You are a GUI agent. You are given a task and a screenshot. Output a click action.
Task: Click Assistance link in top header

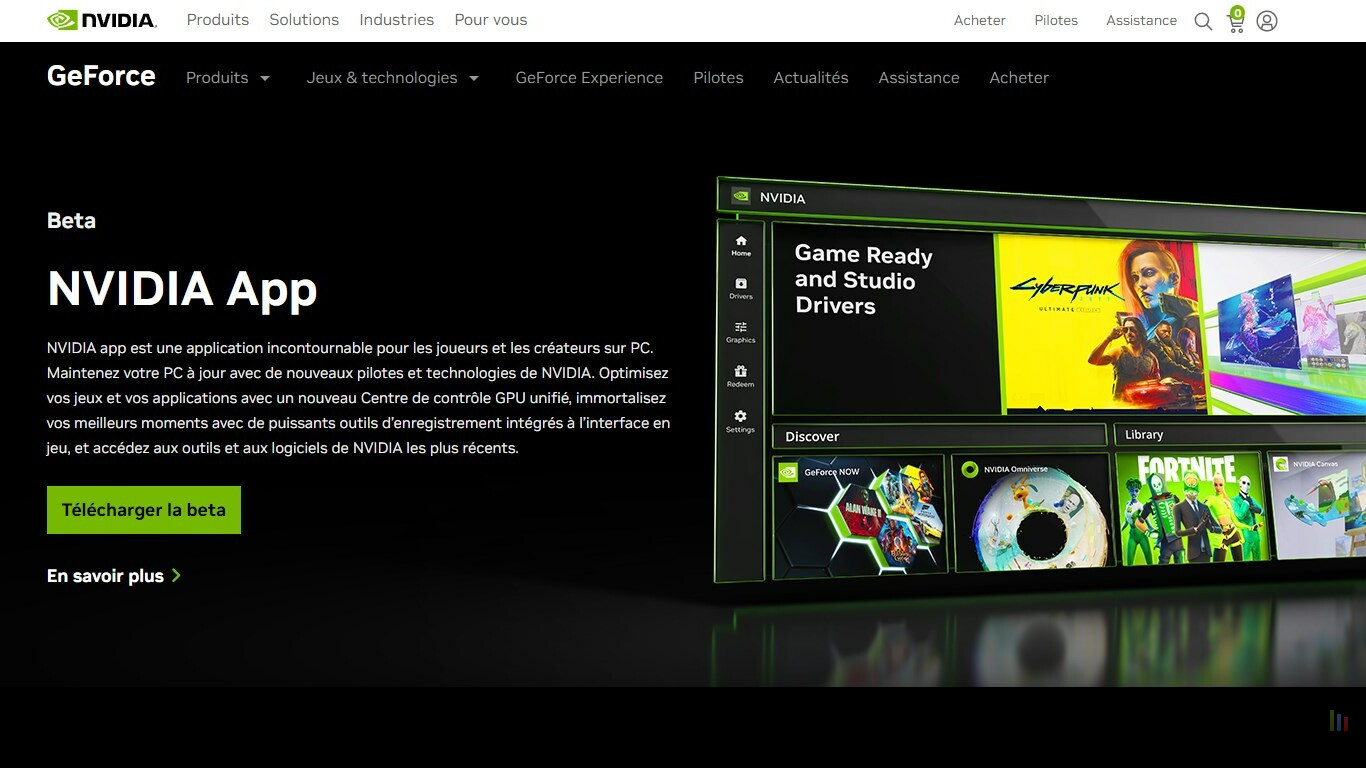tap(1141, 20)
